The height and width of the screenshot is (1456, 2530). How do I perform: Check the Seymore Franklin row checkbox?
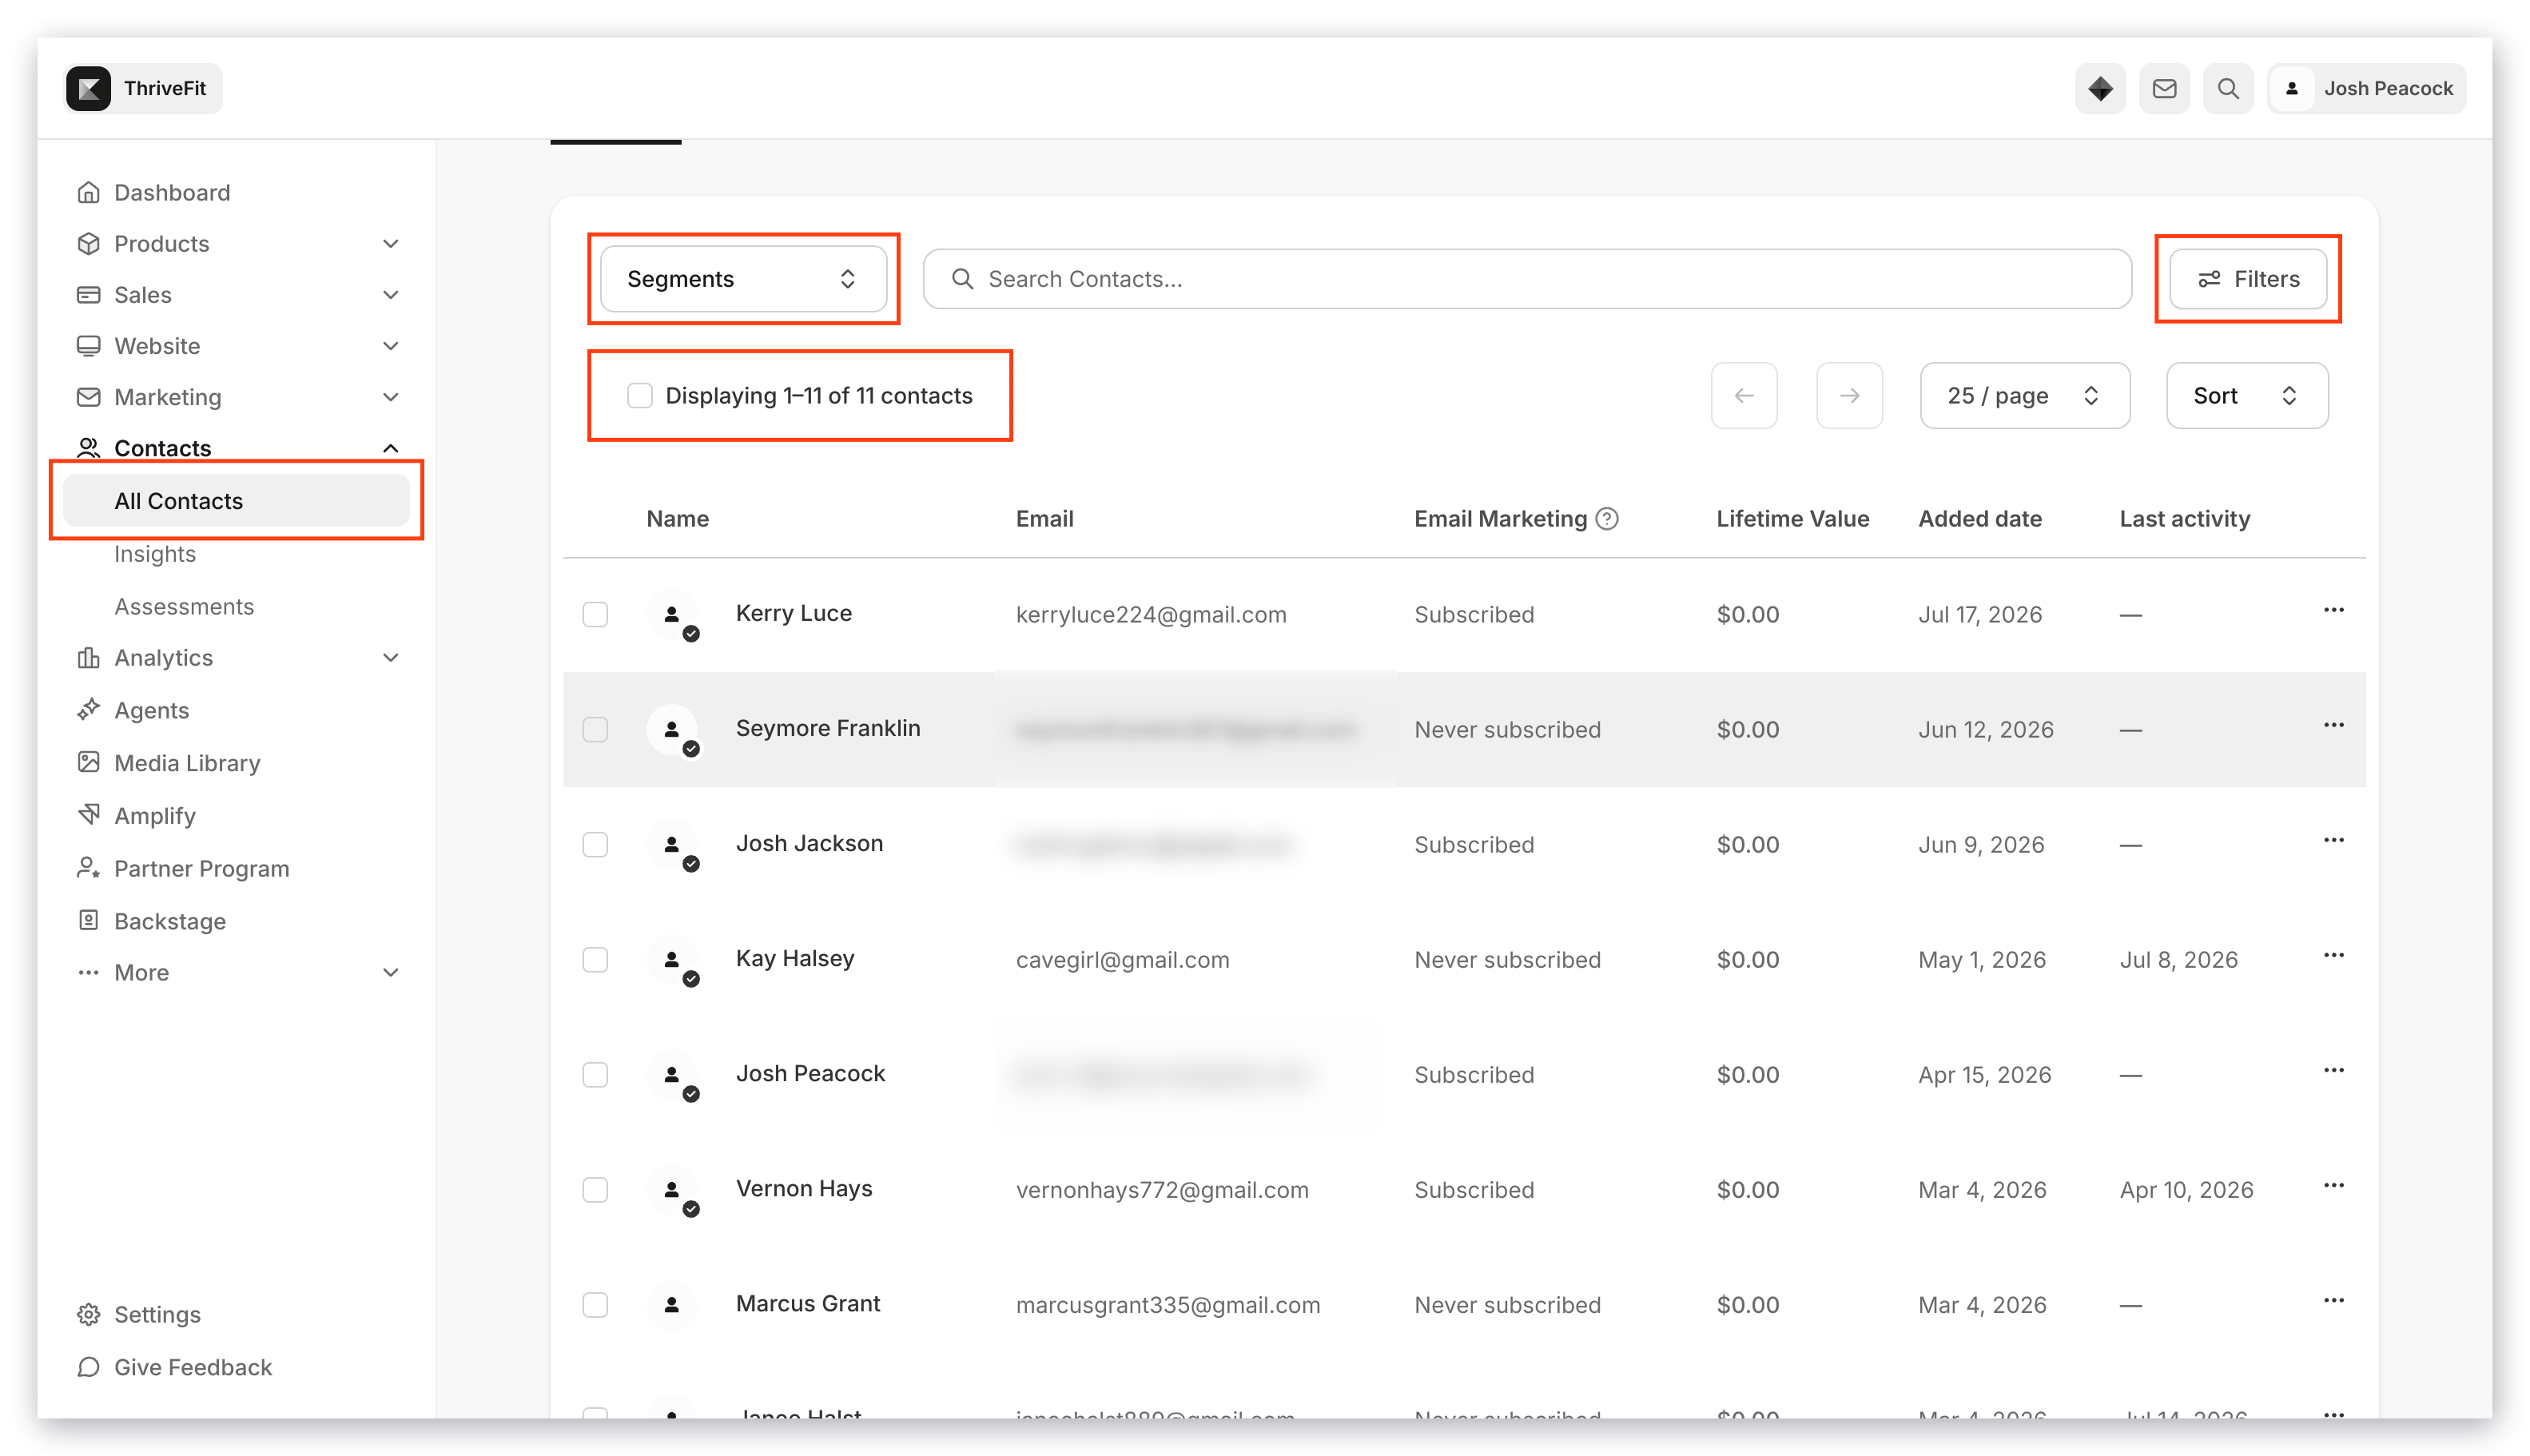click(x=595, y=729)
